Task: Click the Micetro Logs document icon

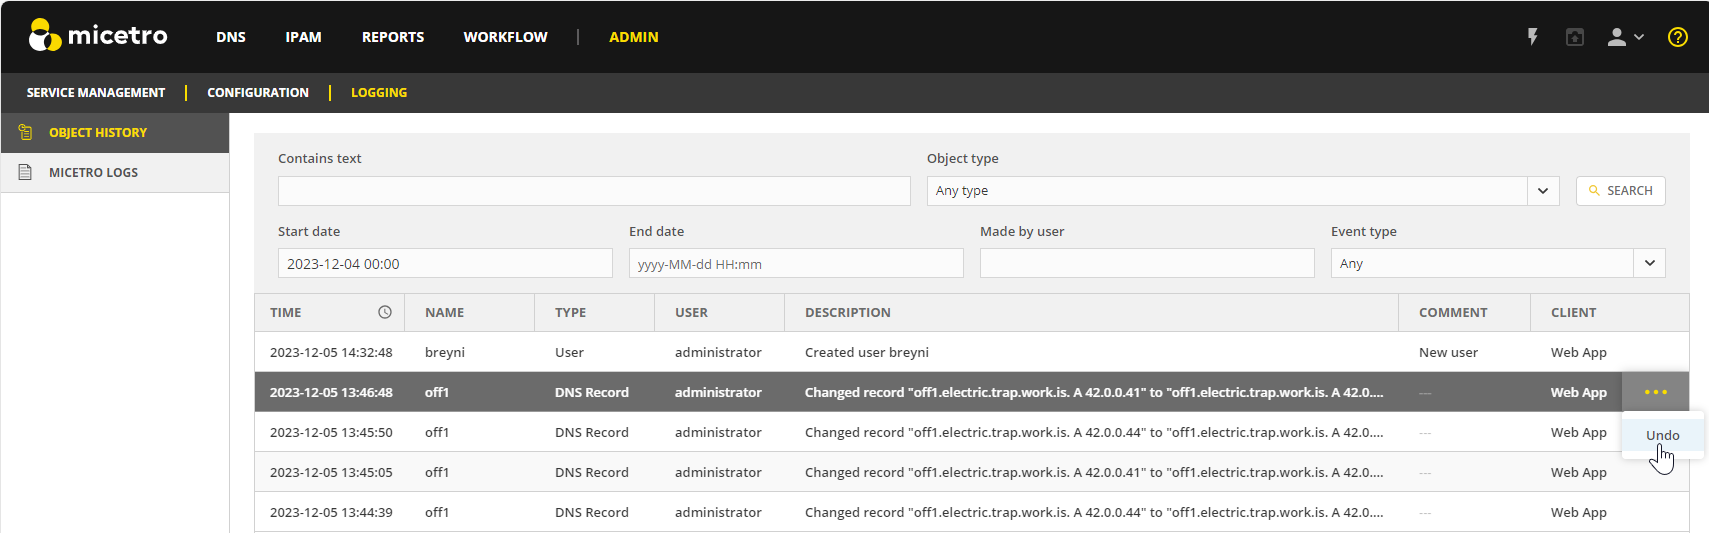Action: [x=25, y=172]
